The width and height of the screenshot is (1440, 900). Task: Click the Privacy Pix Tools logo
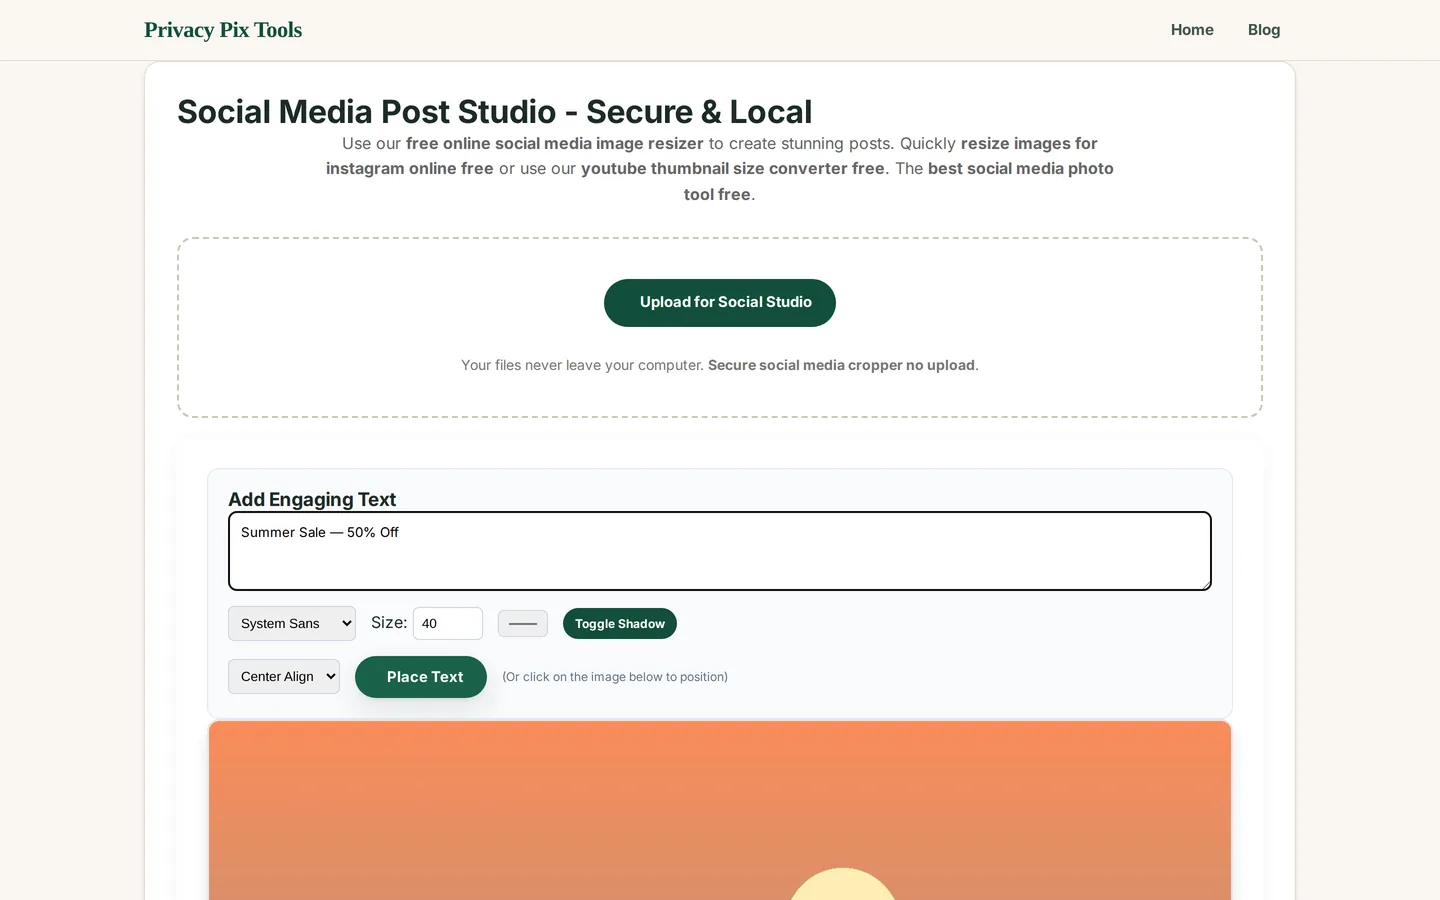point(222,30)
